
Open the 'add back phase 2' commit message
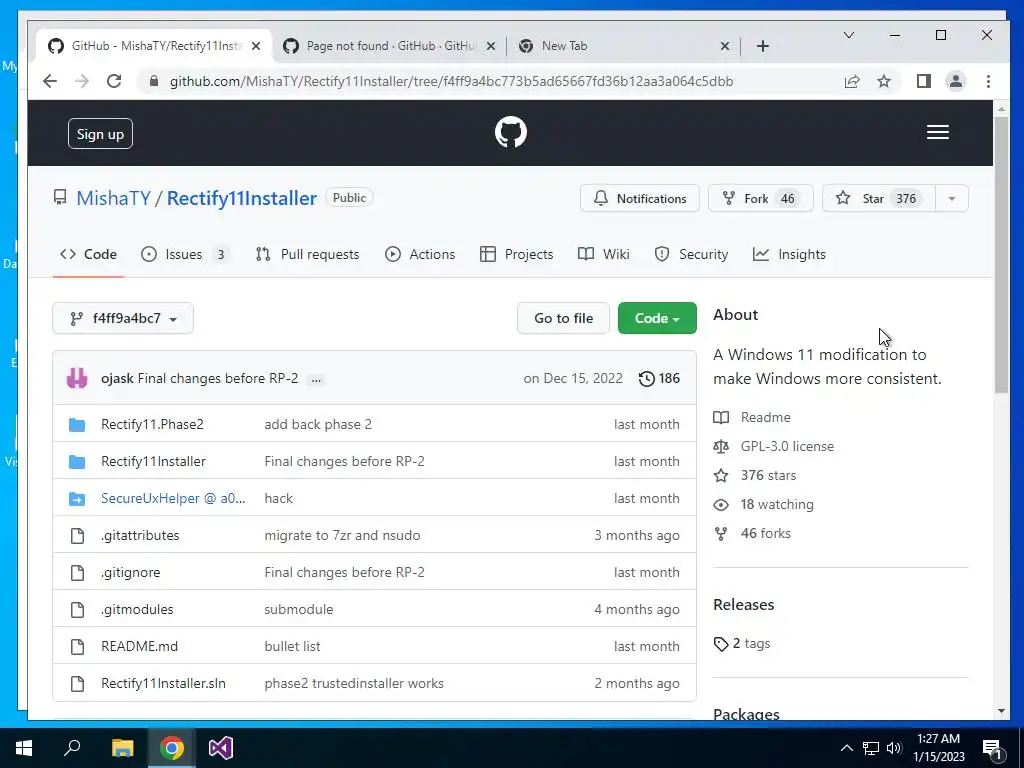(318, 424)
